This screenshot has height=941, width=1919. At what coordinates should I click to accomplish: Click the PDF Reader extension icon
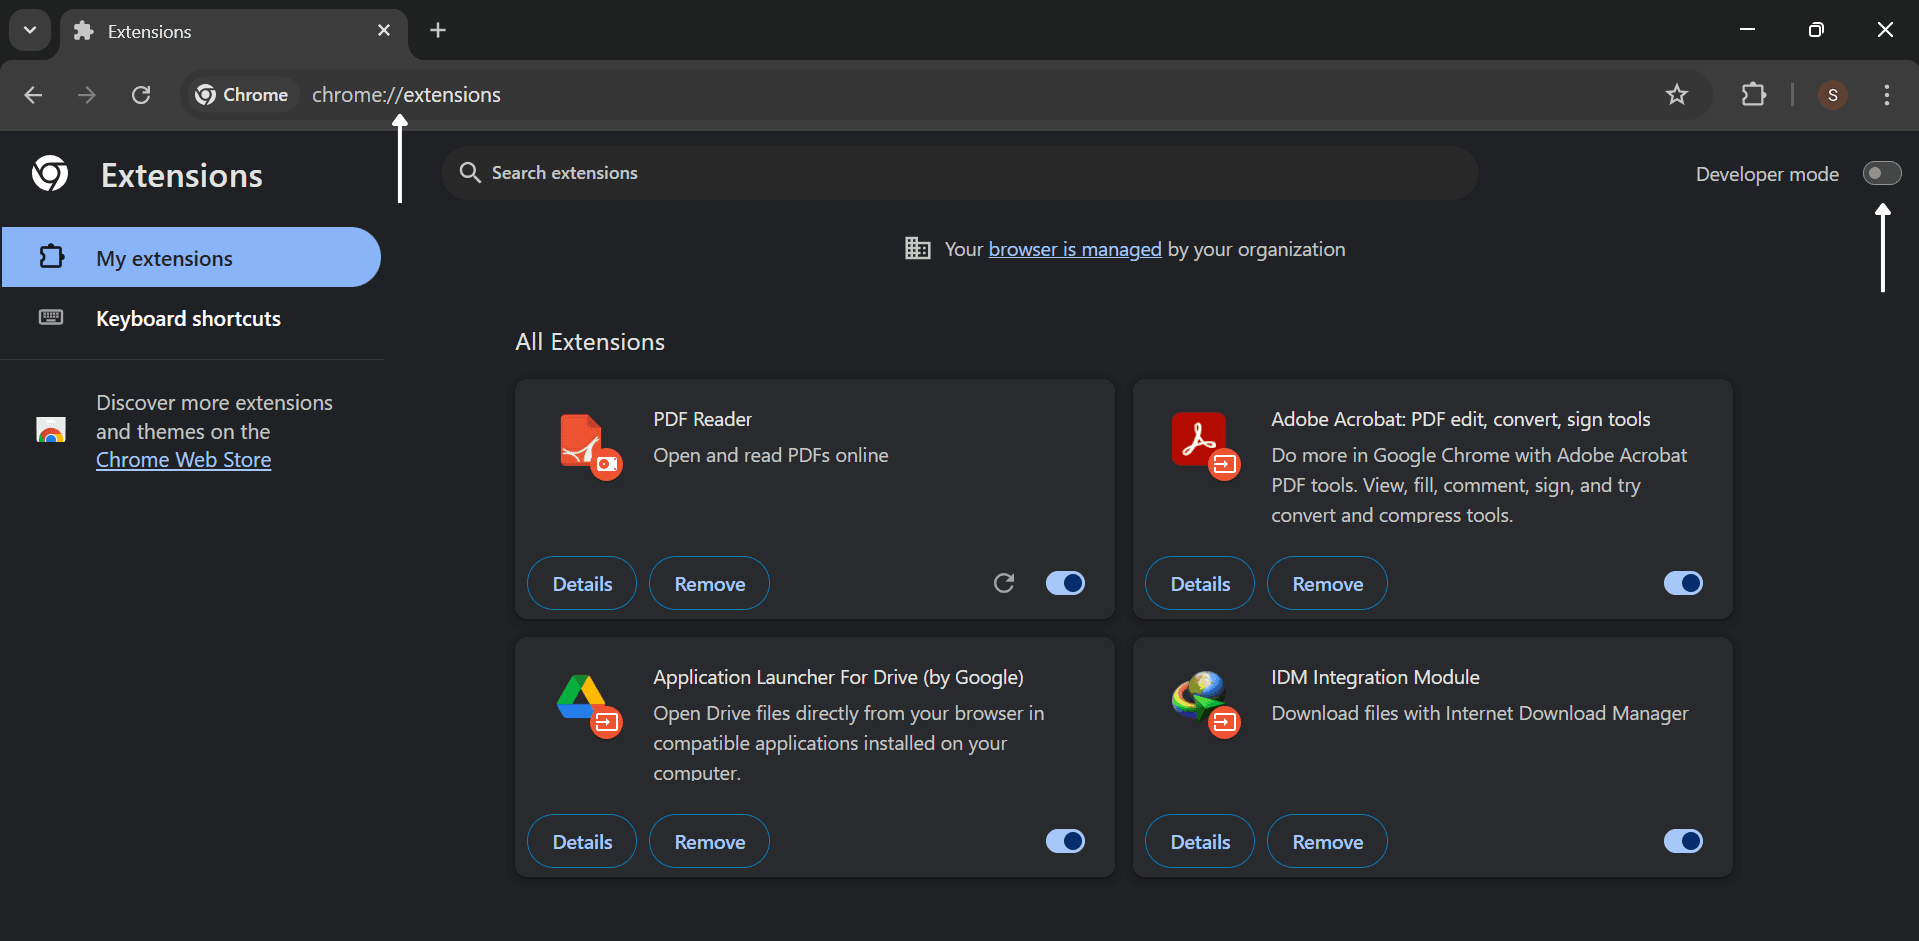[x=590, y=445]
